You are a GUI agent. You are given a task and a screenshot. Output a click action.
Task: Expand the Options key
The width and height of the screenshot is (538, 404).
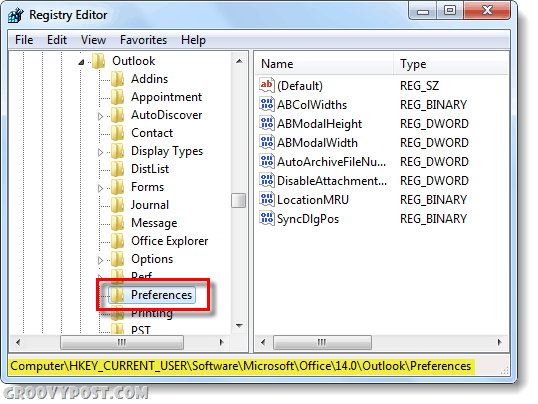tap(100, 260)
